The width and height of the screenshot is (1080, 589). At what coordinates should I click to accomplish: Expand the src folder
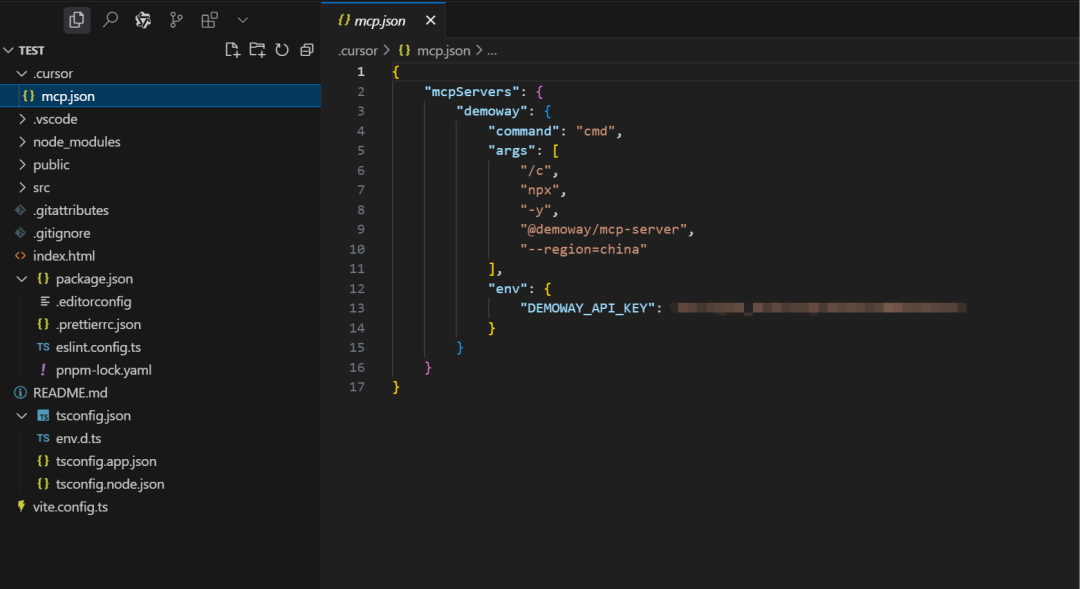pos(41,188)
